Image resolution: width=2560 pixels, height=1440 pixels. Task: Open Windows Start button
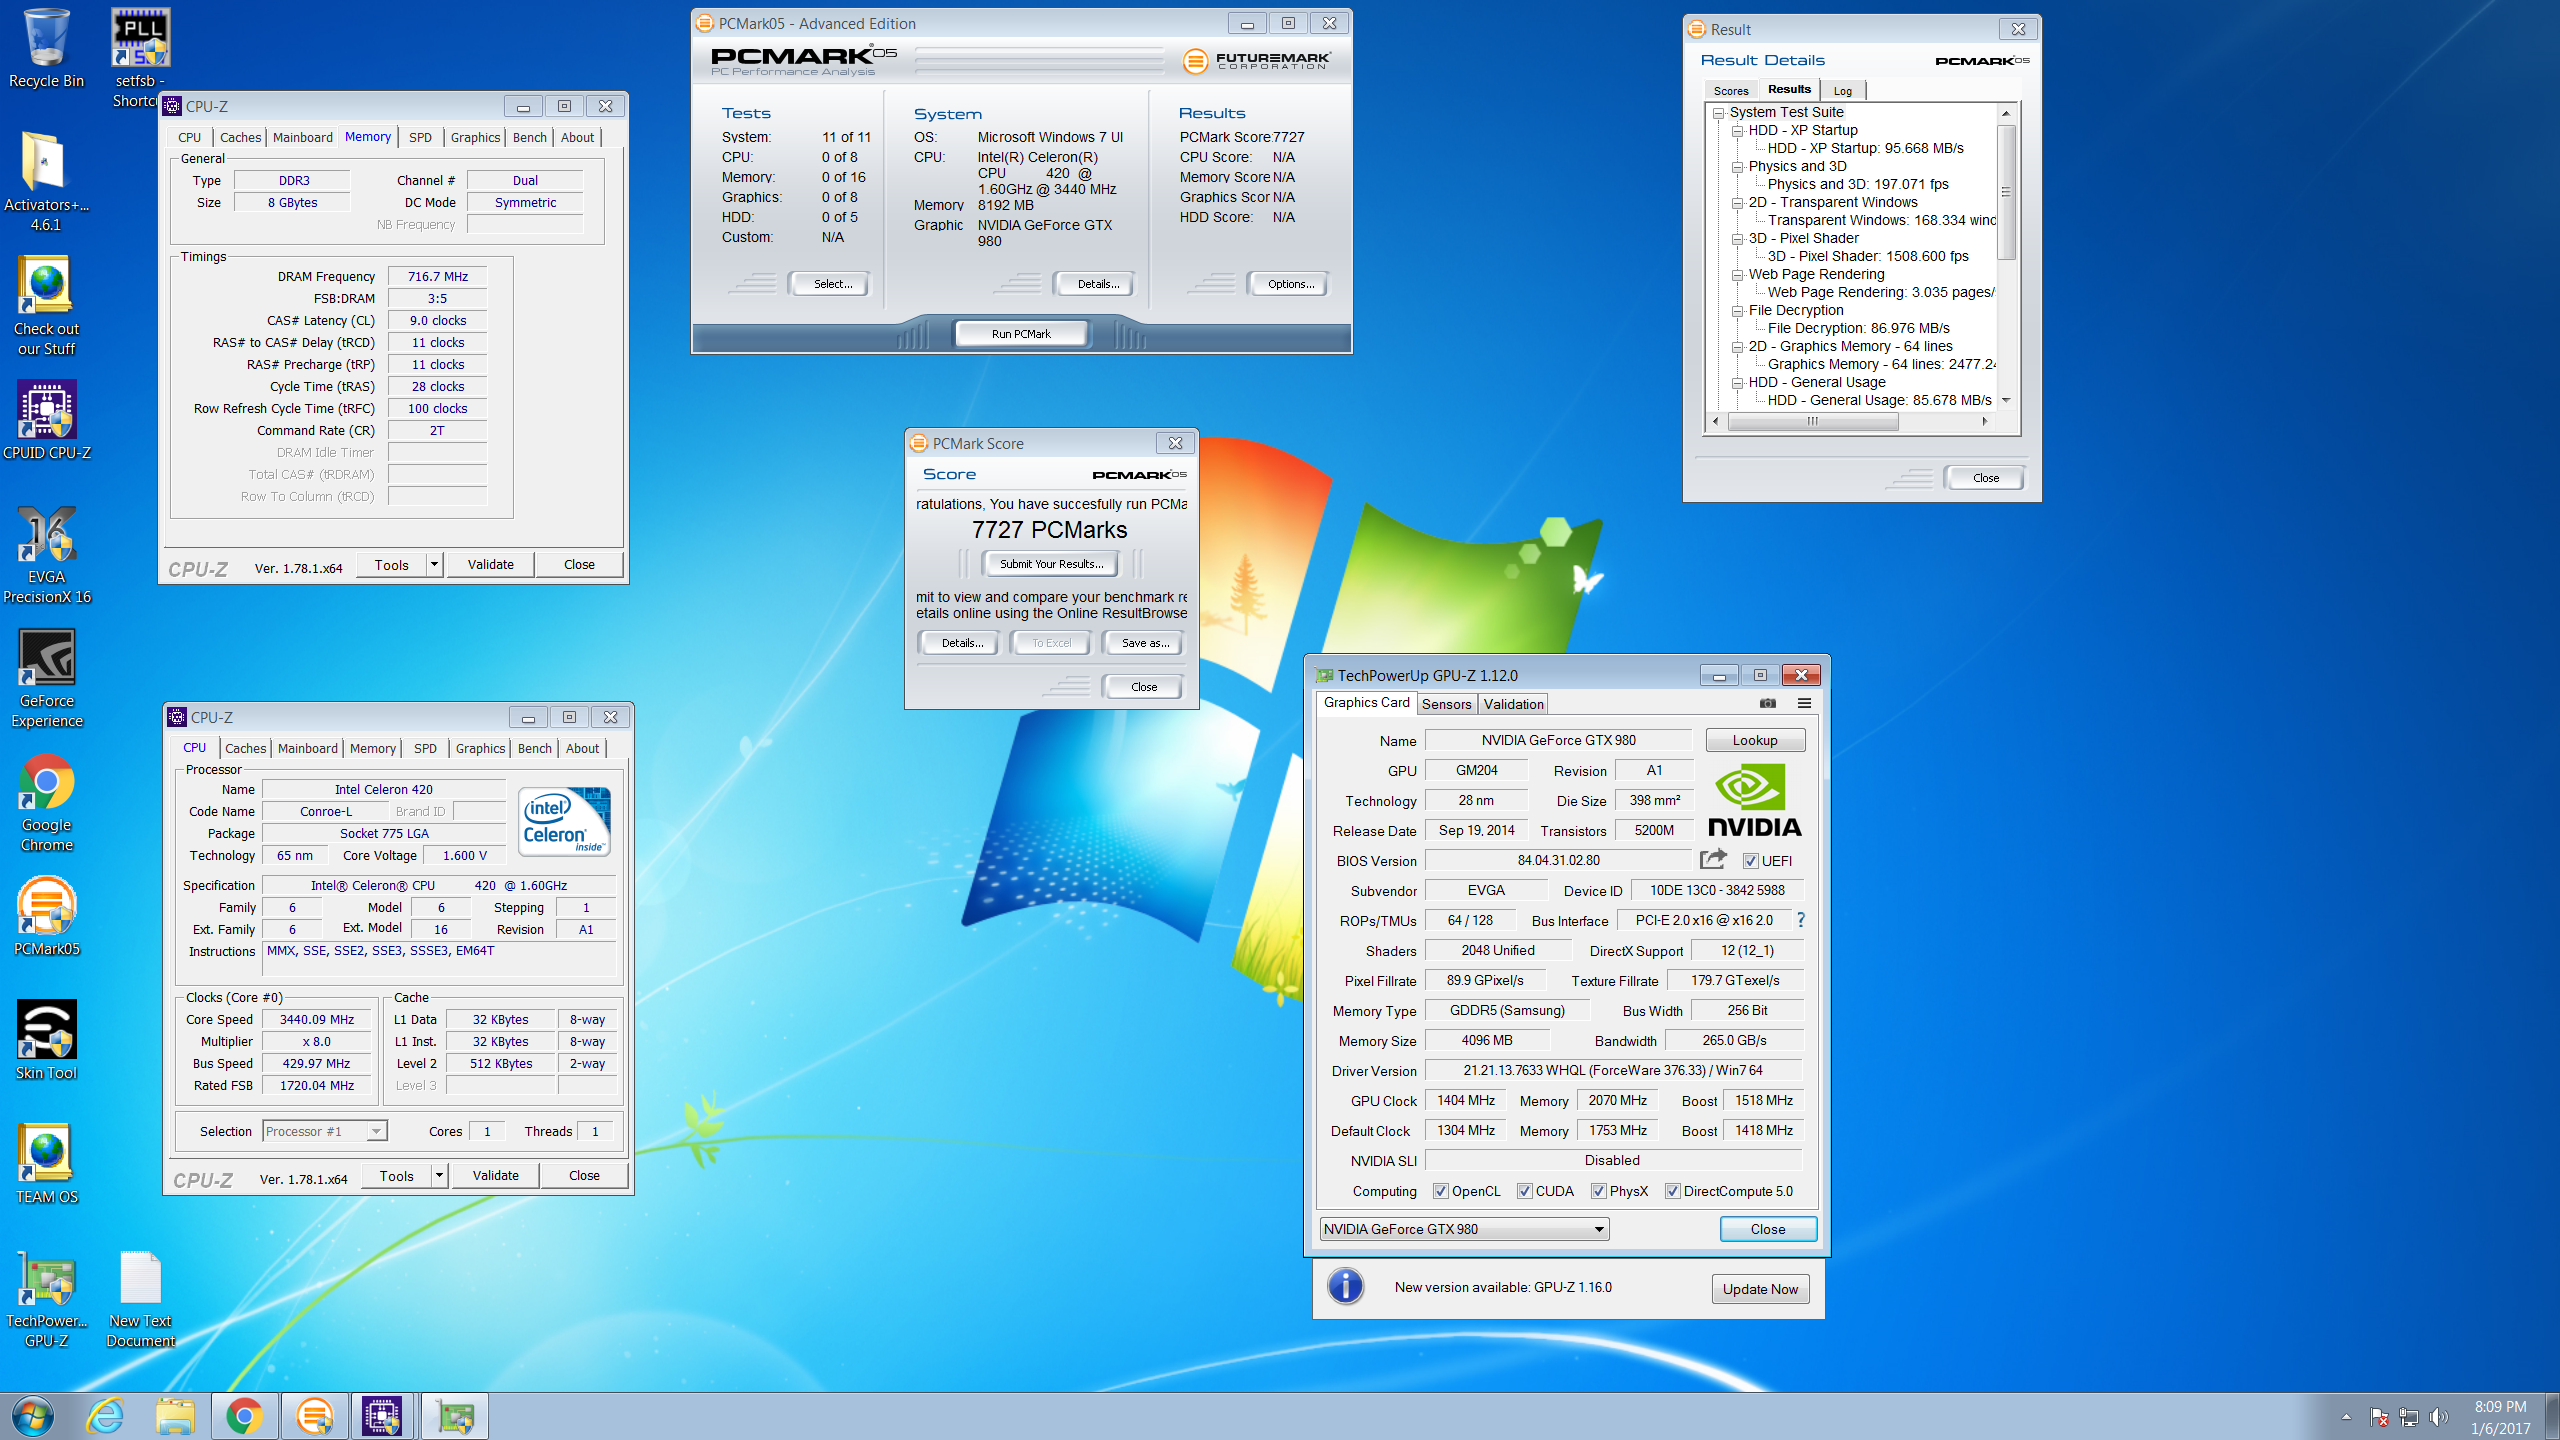point(33,1416)
